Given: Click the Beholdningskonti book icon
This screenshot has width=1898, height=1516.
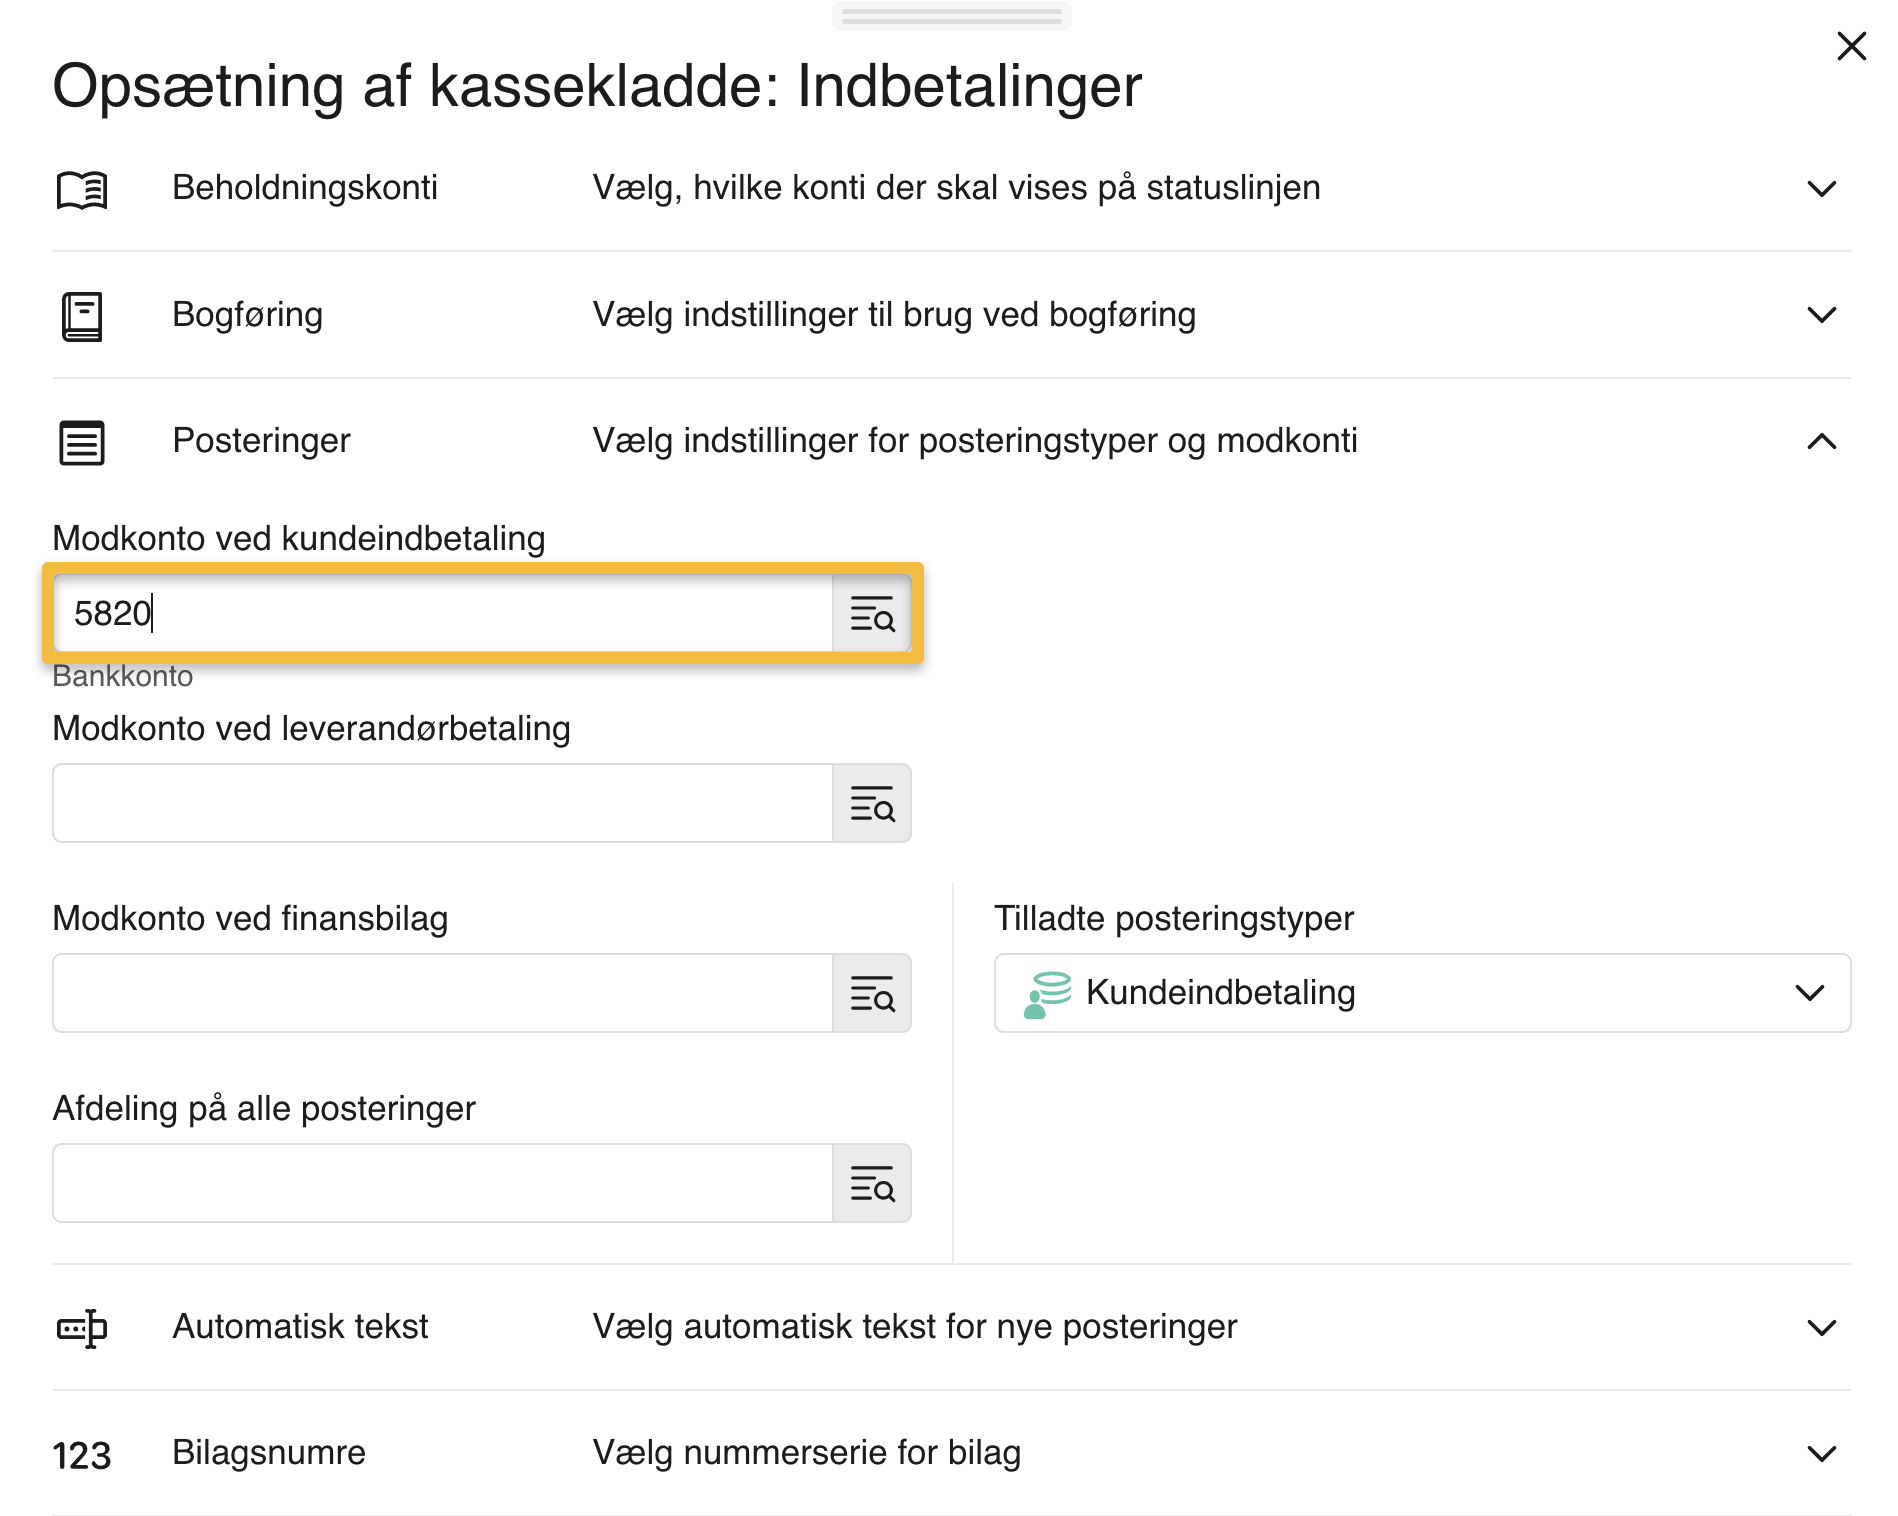Looking at the screenshot, I should (84, 187).
